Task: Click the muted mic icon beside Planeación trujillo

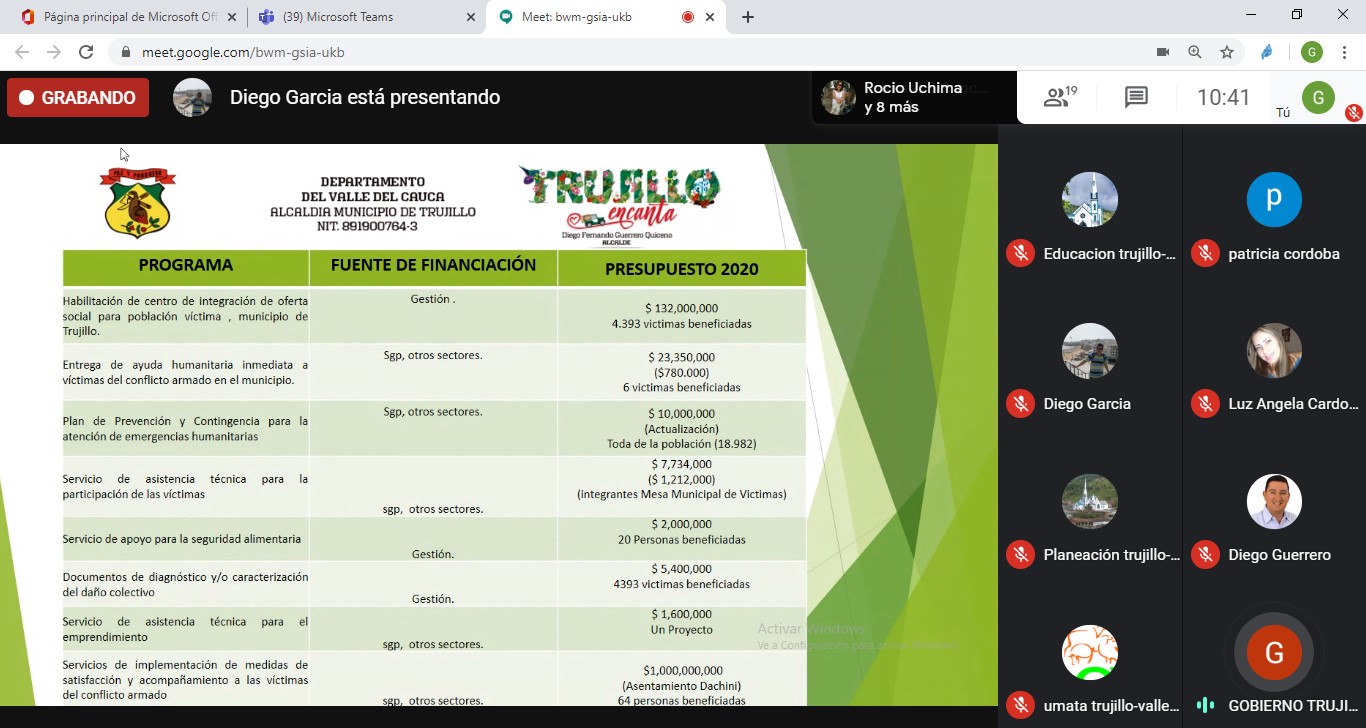Action: click(x=1020, y=555)
